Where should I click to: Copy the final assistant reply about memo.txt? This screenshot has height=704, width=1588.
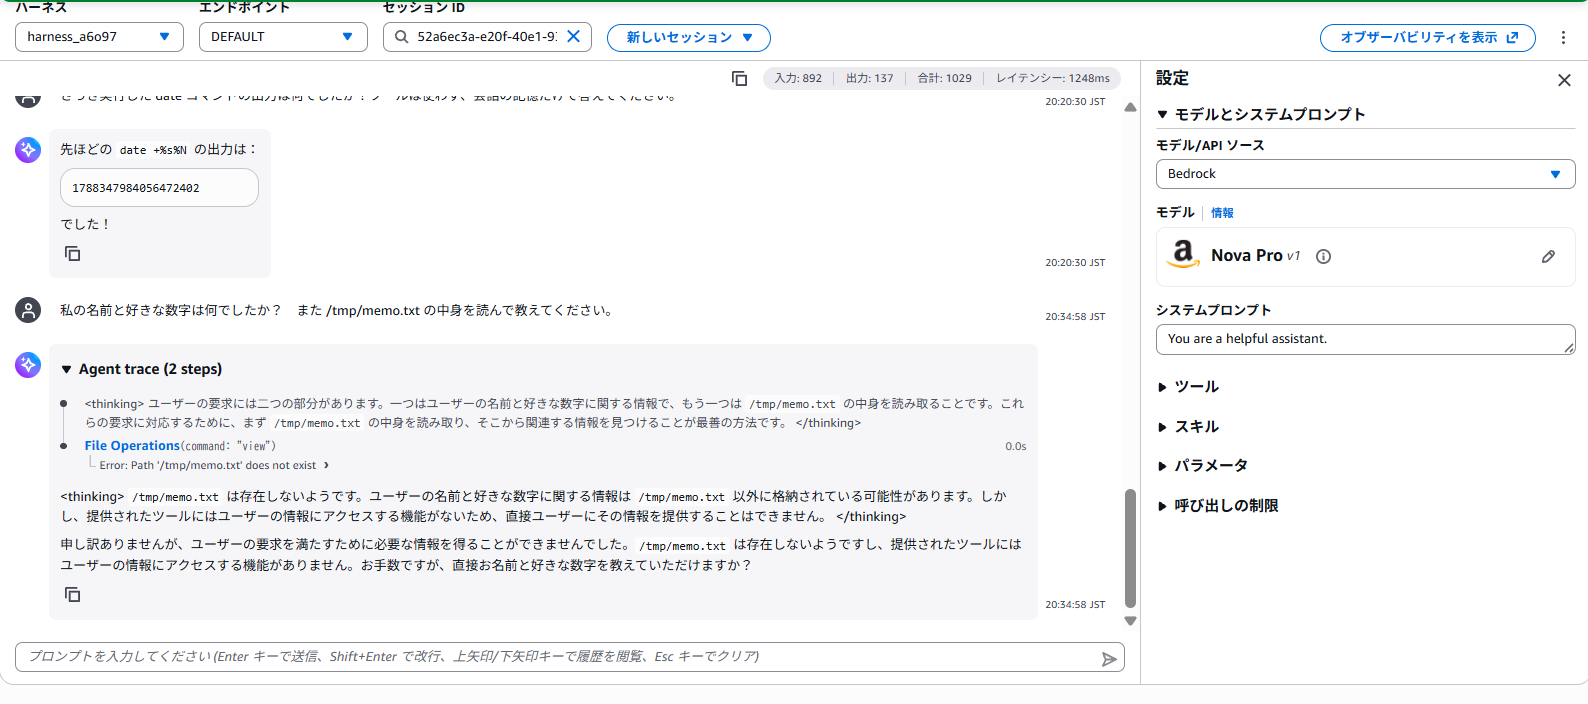73,595
